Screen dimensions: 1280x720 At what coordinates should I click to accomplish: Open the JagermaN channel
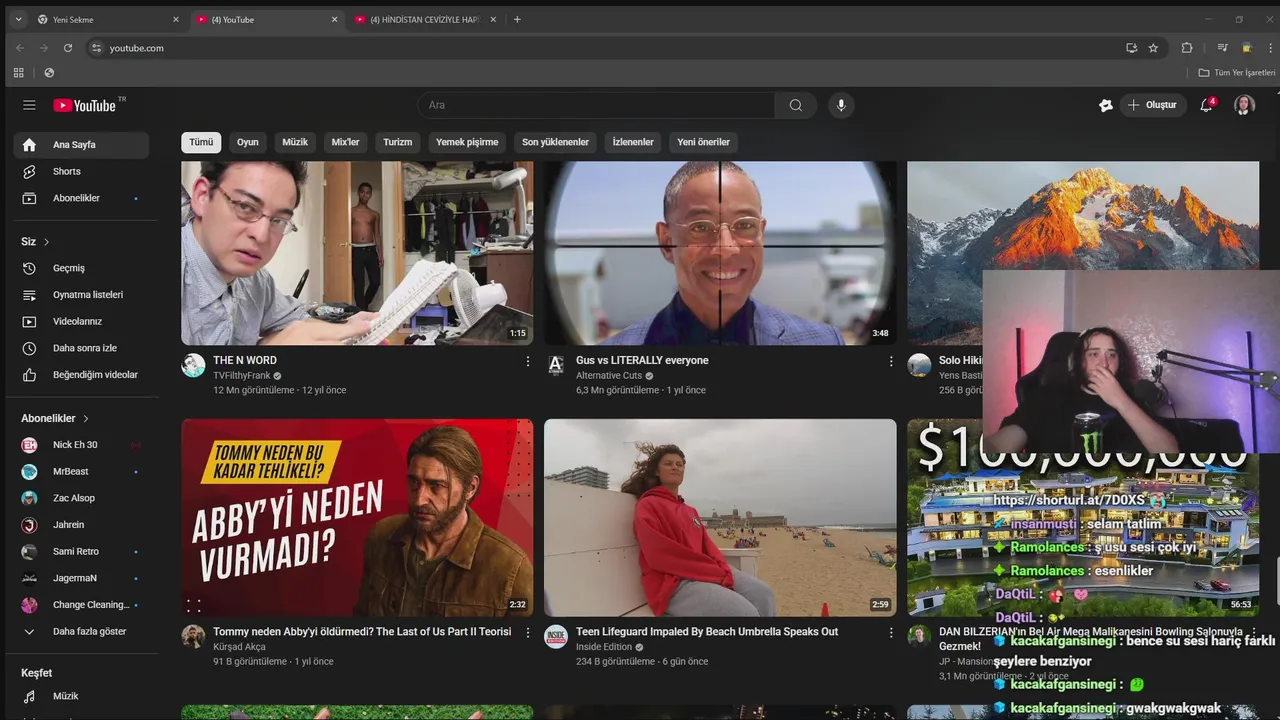click(x=81, y=578)
